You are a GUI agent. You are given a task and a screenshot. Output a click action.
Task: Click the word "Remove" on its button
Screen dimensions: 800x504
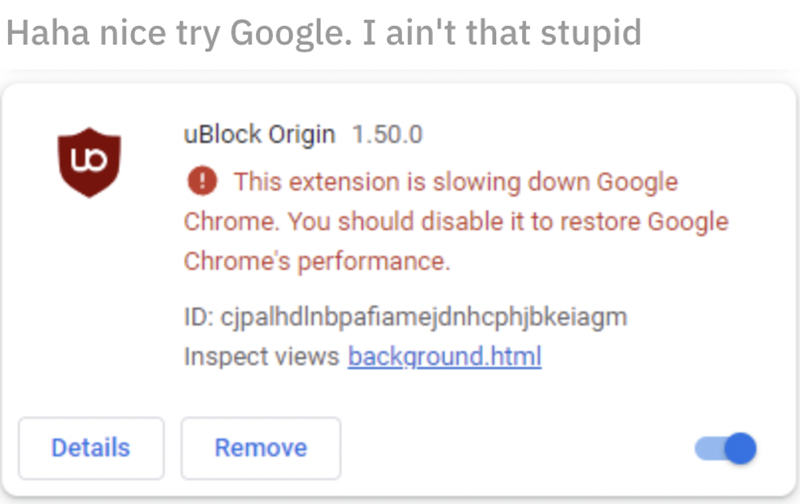point(260,448)
